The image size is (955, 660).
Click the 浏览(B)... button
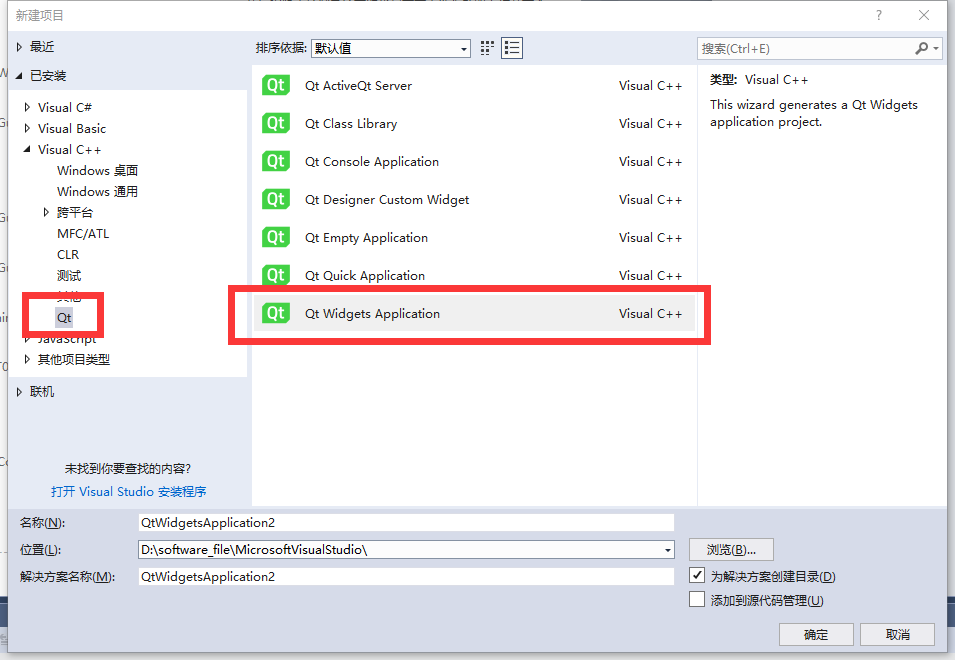tap(731, 550)
